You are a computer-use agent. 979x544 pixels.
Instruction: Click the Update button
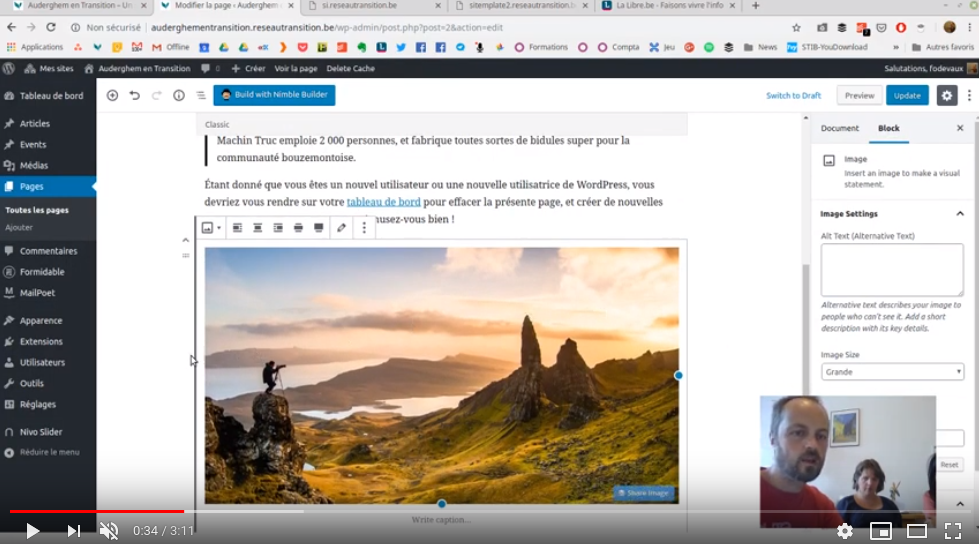pyautogui.click(x=907, y=96)
